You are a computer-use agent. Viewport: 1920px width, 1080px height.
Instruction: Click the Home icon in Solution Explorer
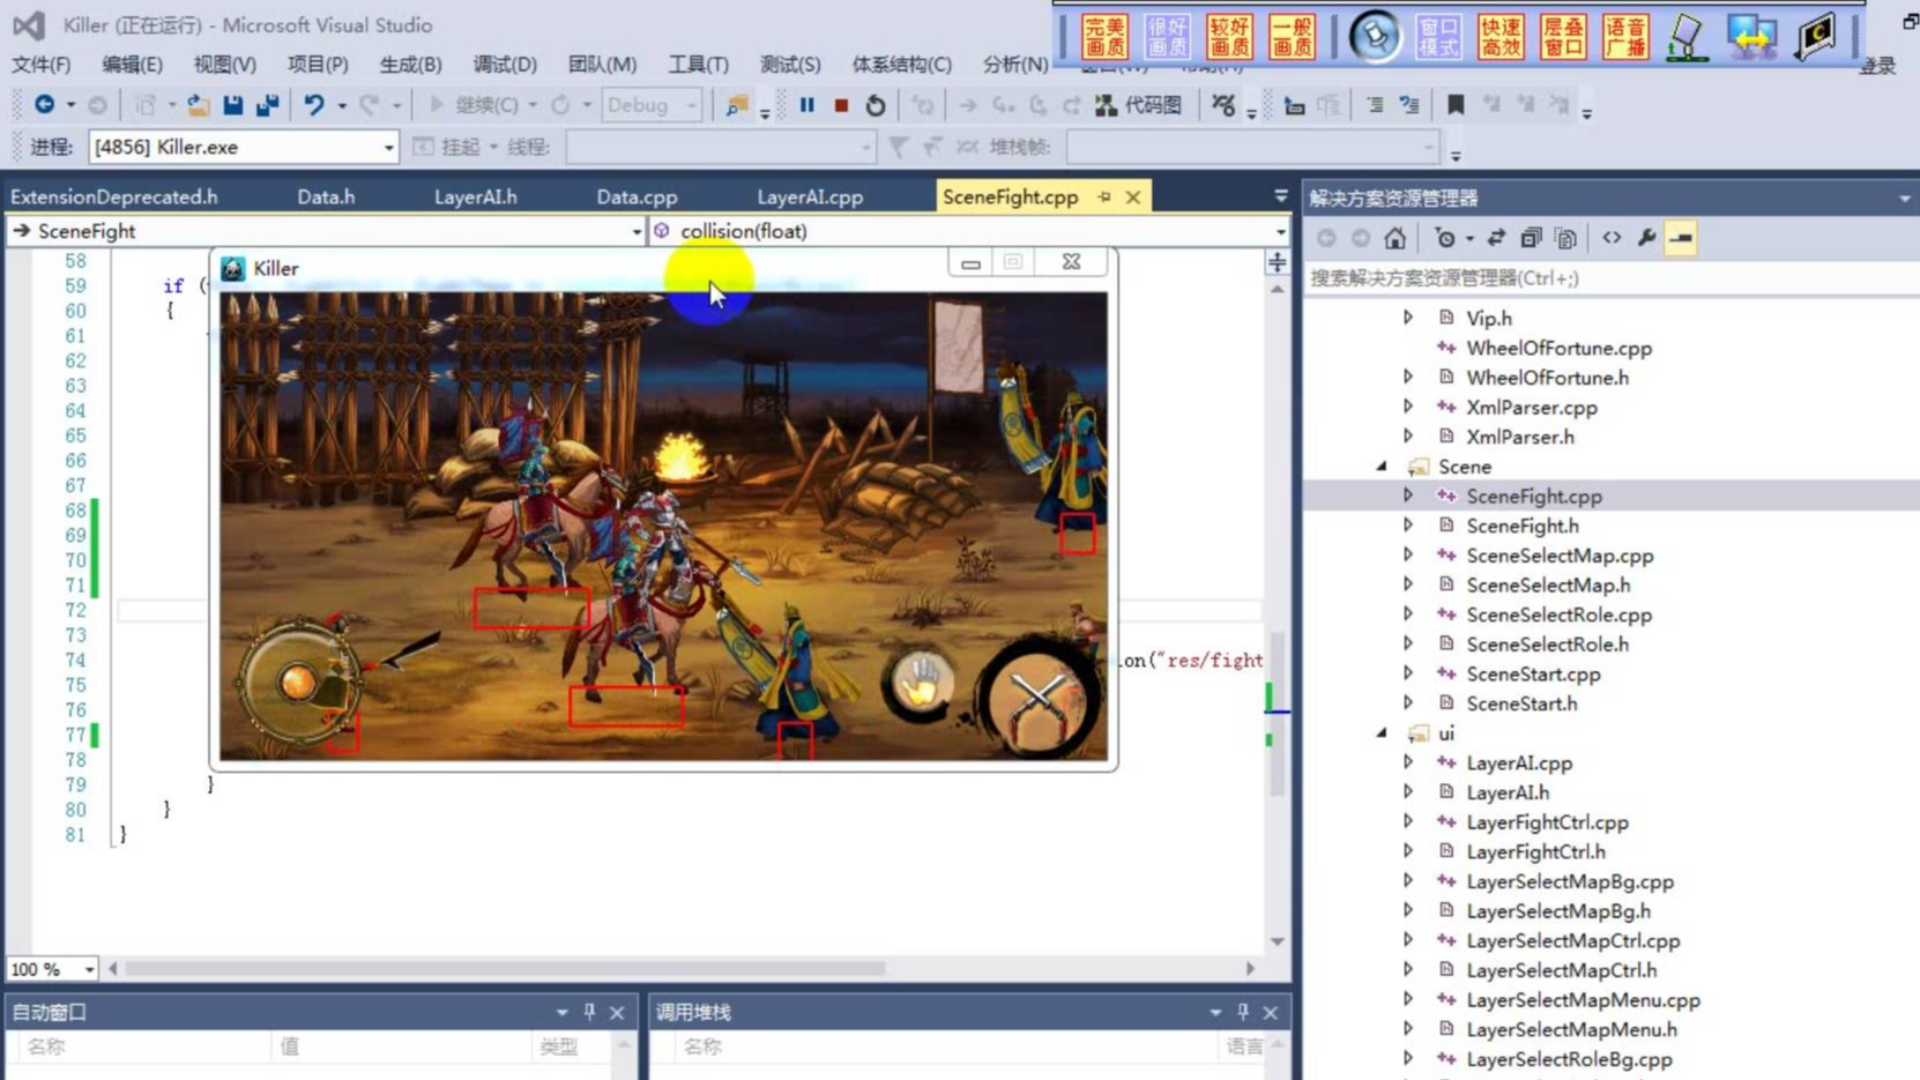coord(1395,238)
